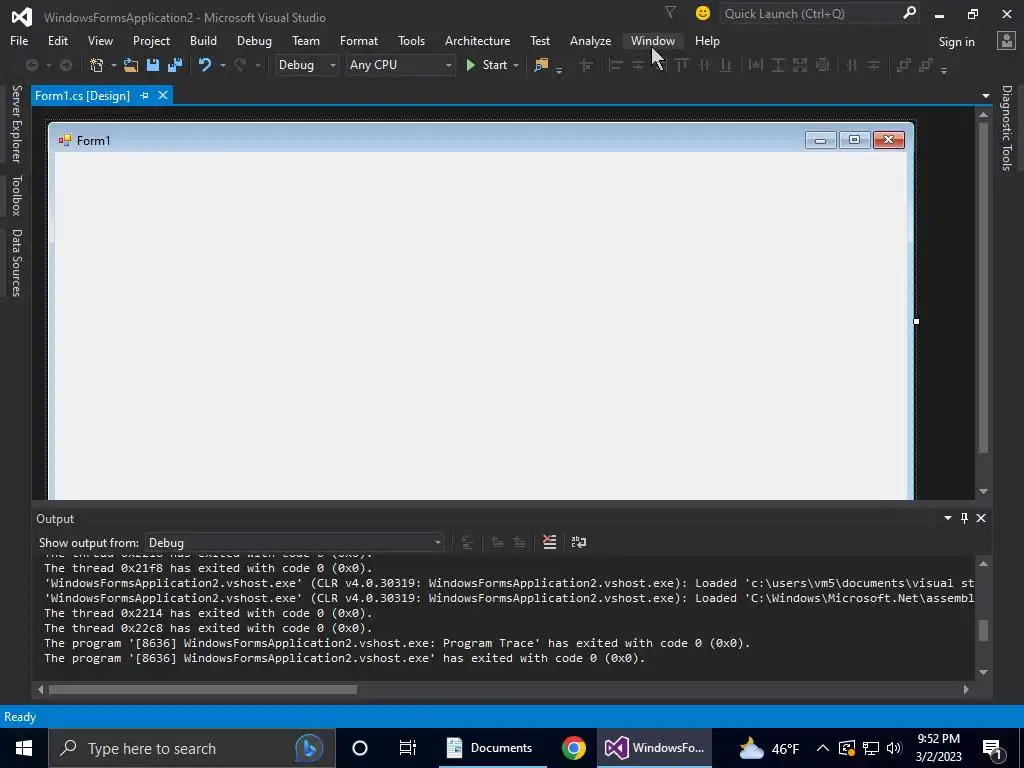
Task: Click the Find in Files toolbar icon
Action: (541, 65)
